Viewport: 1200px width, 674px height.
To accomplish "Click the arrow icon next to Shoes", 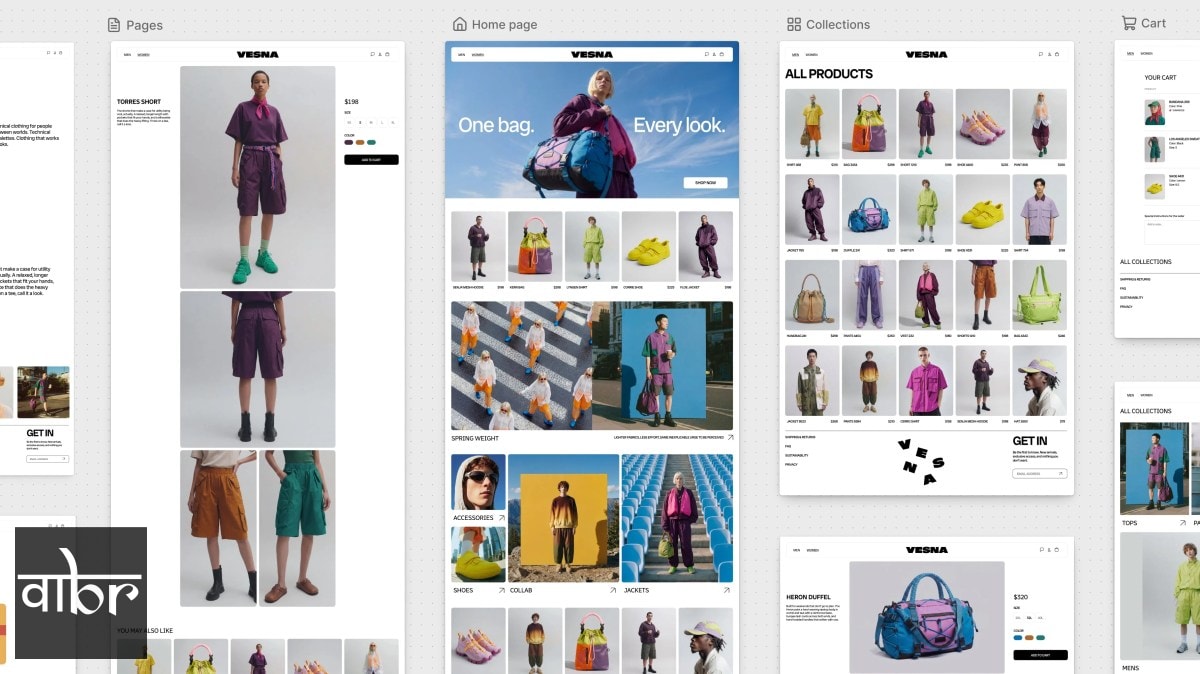I will click(501, 590).
